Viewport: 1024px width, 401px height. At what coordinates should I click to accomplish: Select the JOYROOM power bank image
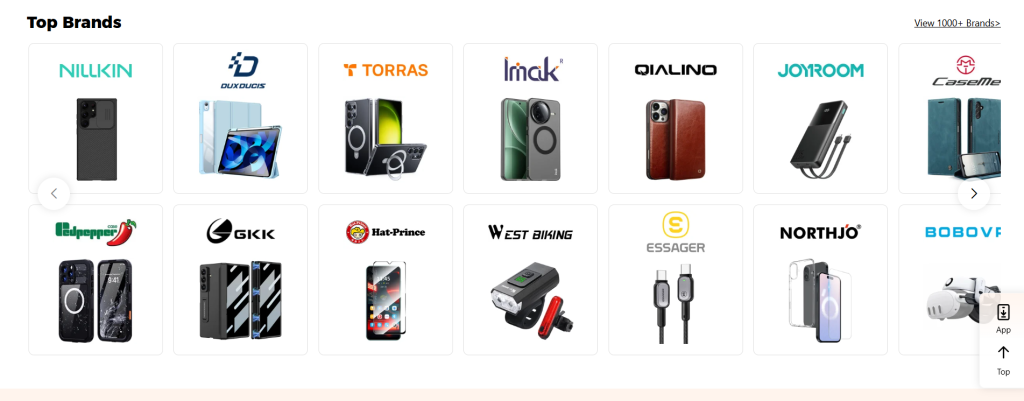click(x=820, y=140)
